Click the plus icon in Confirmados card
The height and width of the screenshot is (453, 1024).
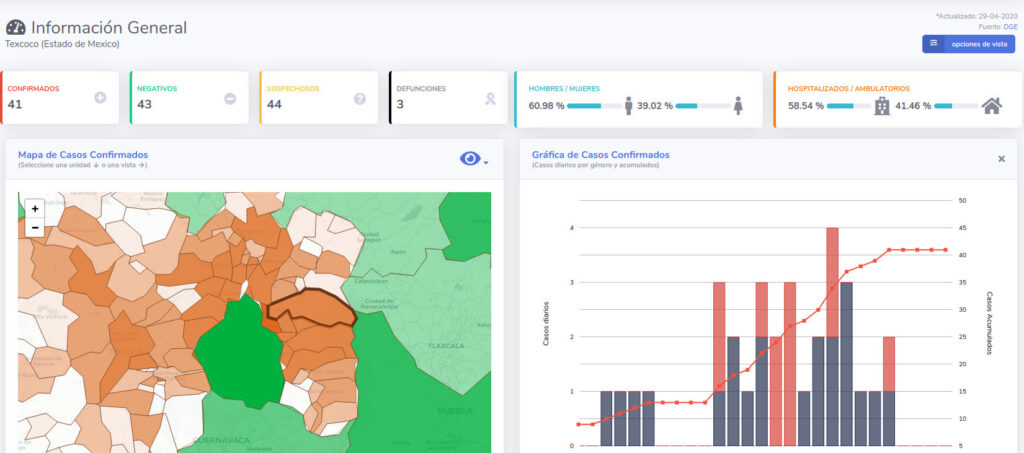click(100, 98)
